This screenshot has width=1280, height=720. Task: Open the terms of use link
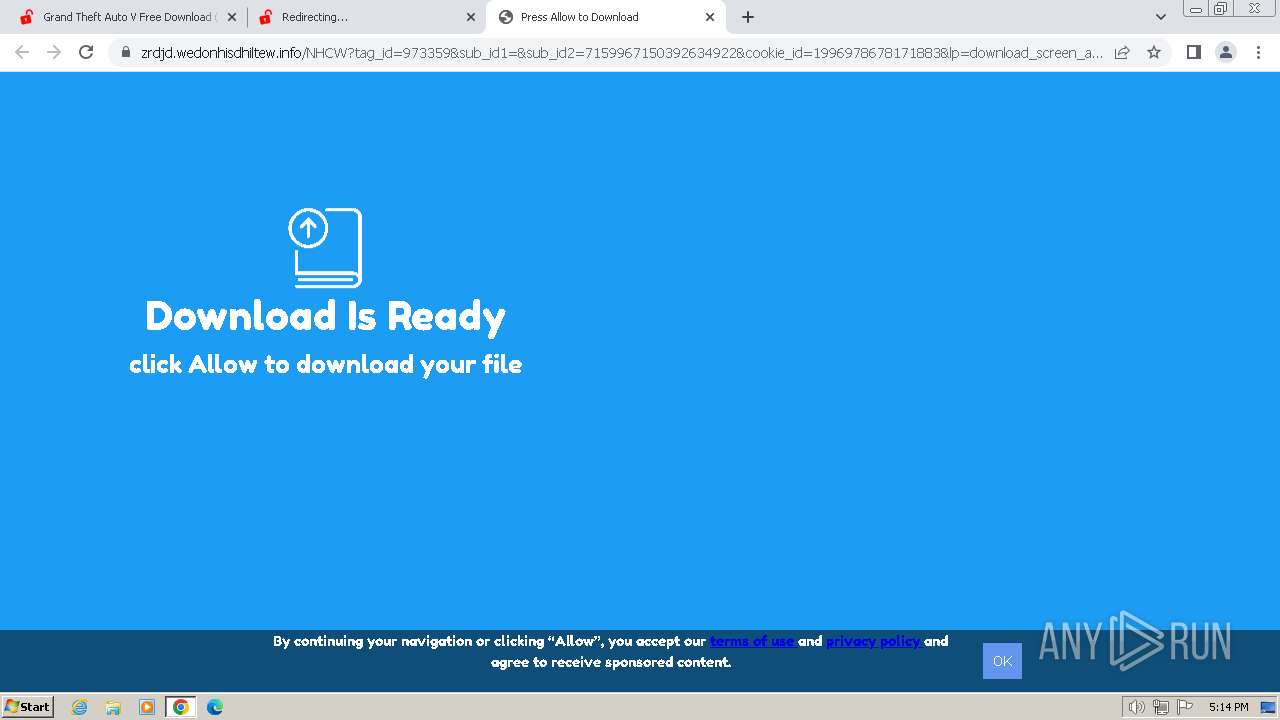[x=753, y=641]
